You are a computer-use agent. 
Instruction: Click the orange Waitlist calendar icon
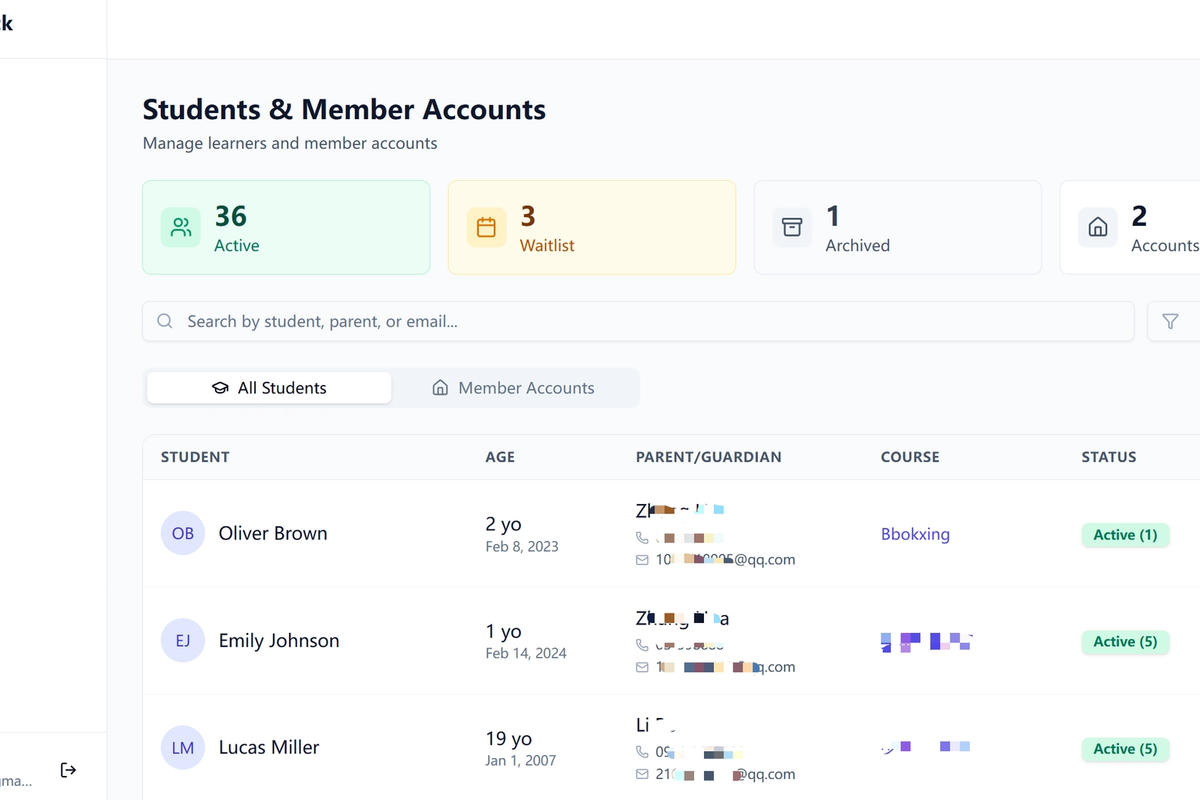pyautogui.click(x=486, y=227)
